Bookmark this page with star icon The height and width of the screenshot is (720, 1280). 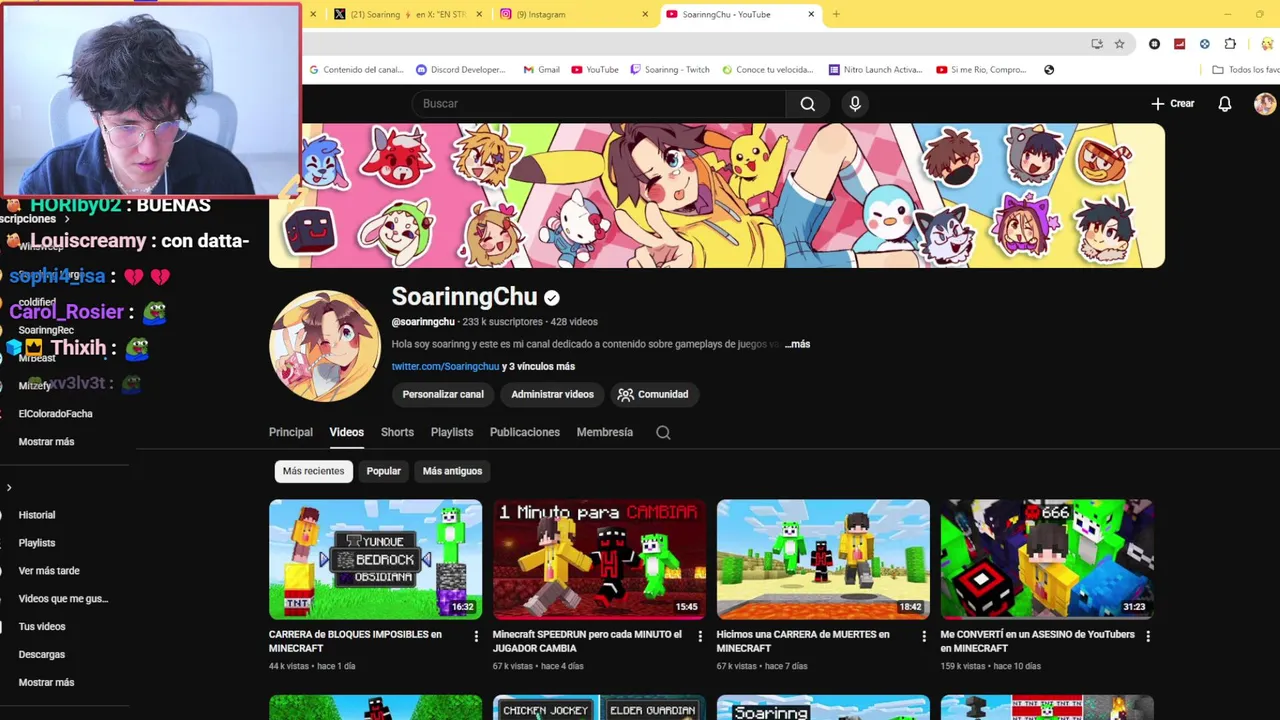pyautogui.click(x=1119, y=44)
